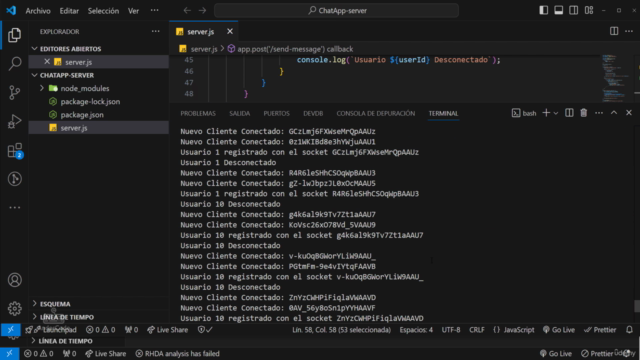The height and width of the screenshot is (360, 640).
Task: Open package.json file
Action: (82, 115)
